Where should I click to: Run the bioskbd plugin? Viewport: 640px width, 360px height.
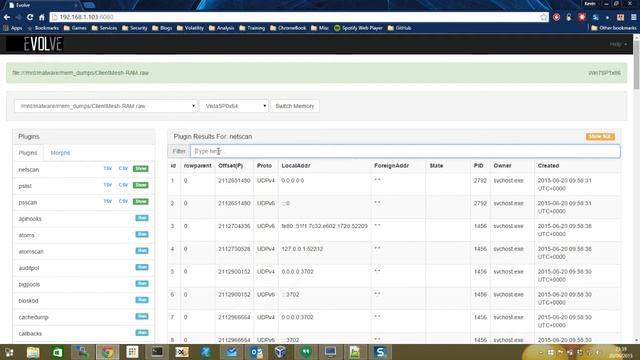click(142, 300)
